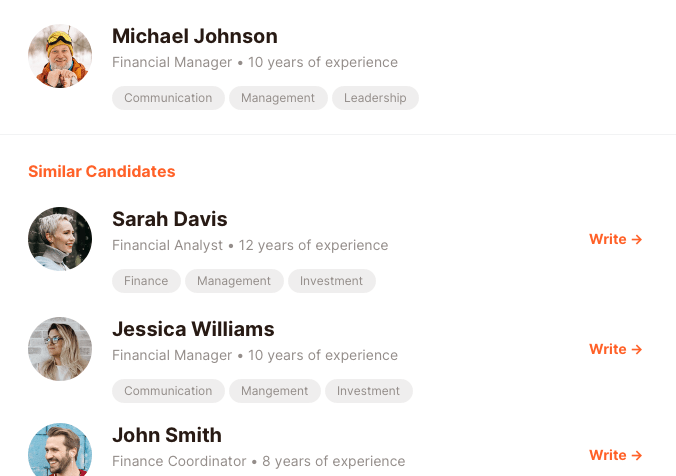Open the Michael Johnson name heading
This screenshot has width=676, height=476.
point(195,36)
